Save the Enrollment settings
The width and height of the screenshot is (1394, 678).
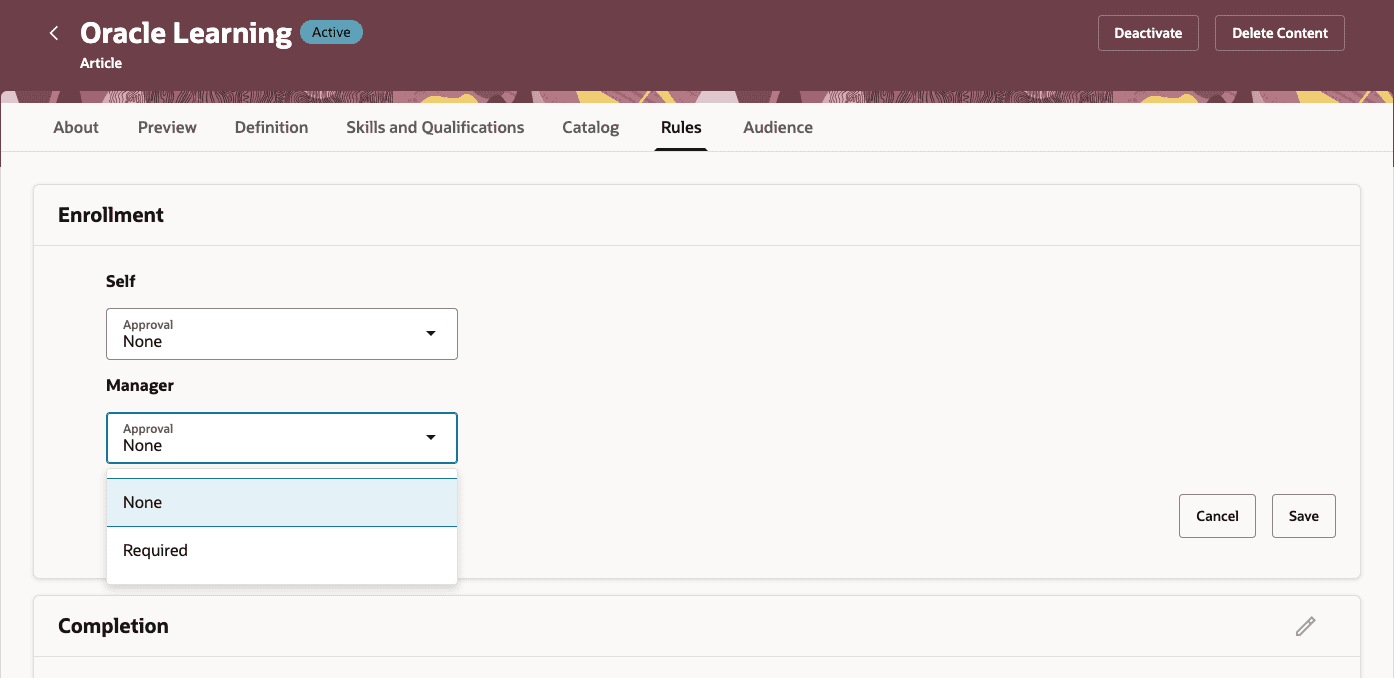[1304, 516]
